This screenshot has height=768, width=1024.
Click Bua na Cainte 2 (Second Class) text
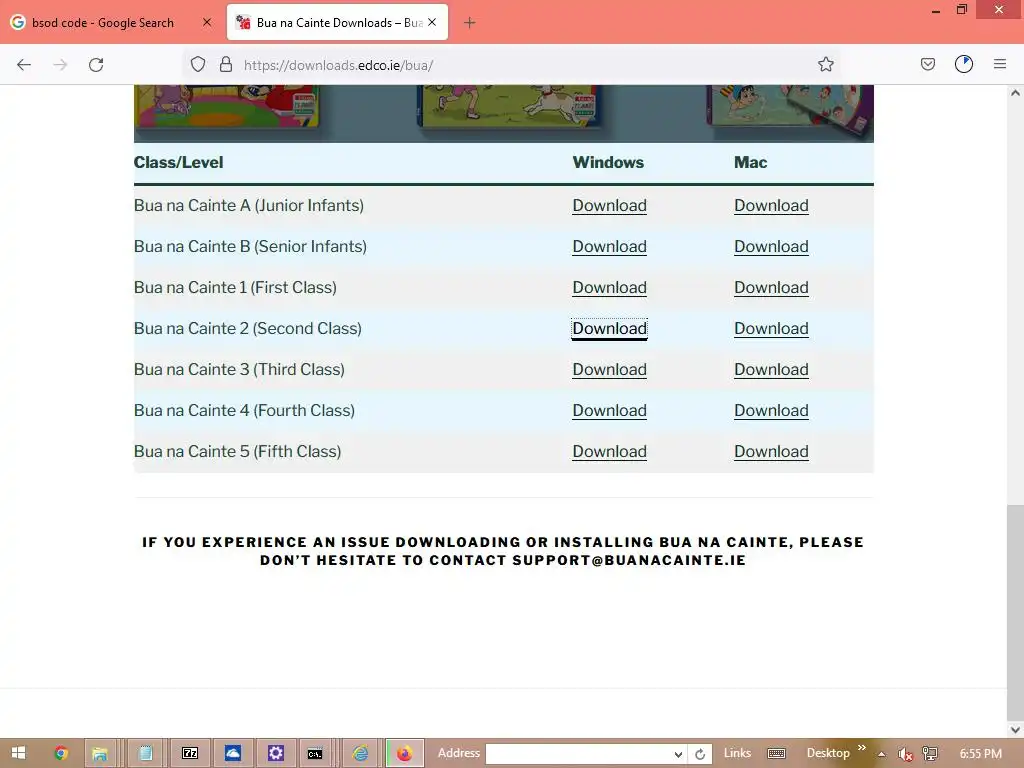[x=248, y=329]
